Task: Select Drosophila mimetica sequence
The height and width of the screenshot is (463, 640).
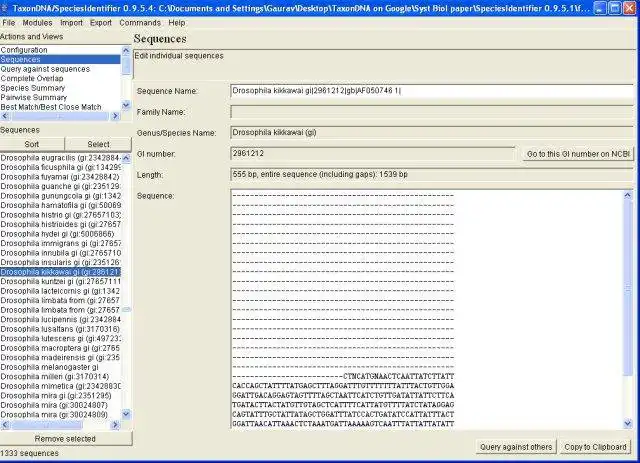Action: pos(60,386)
